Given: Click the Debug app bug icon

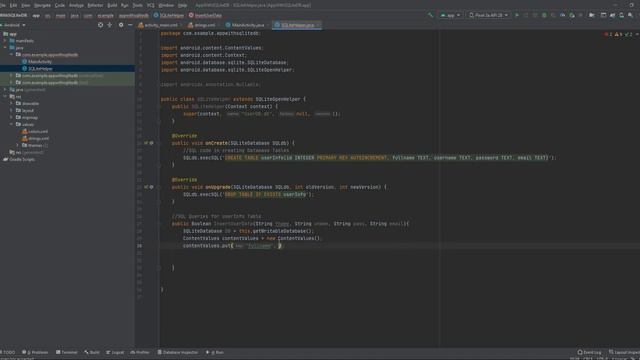Looking at the screenshot, I should [x=544, y=15].
